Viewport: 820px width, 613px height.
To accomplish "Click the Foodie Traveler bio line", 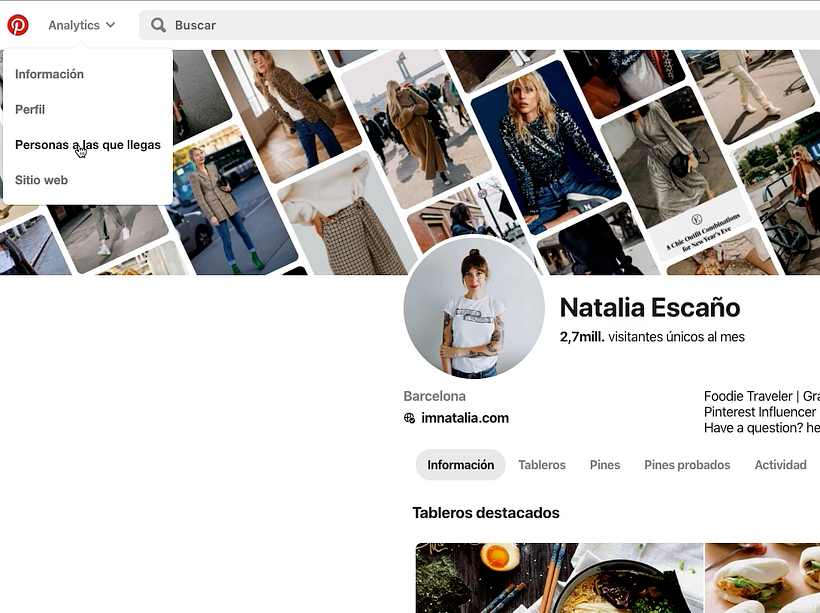I will [761, 396].
